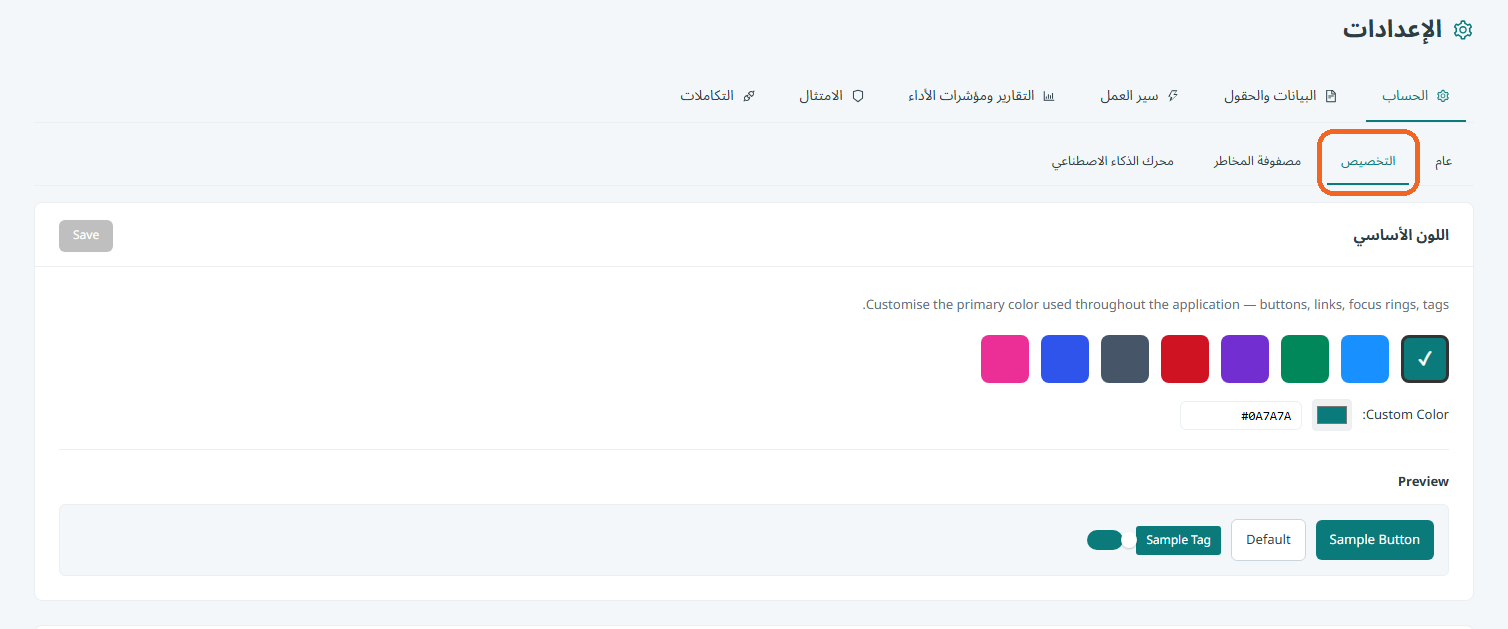Open the الحساب tab
This screenshot has height=629, width=1508.
click(1416, 96)
